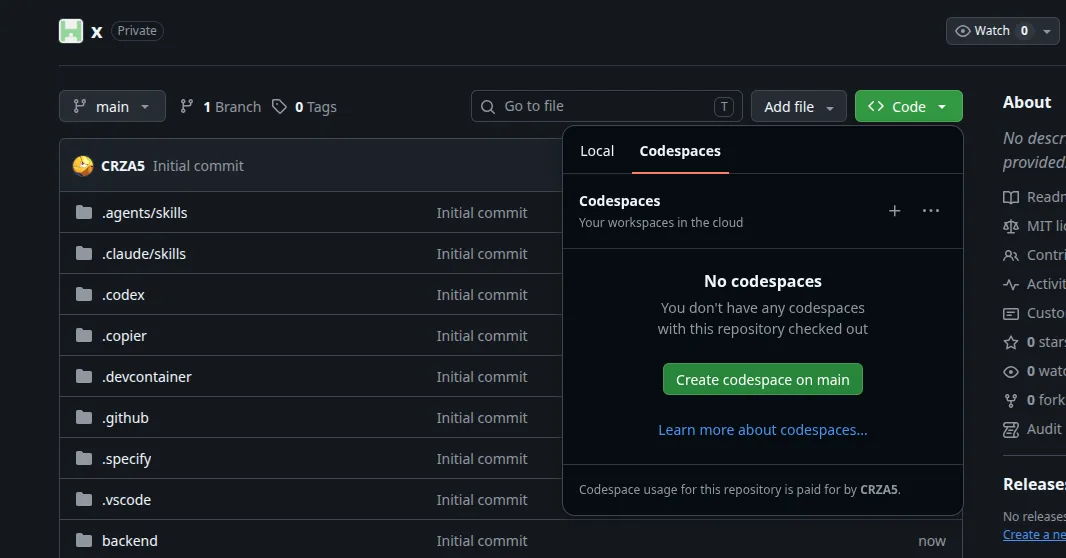Select the Codespaces tab
The width and height of the screenshot is (1066, 558).
click(680, 151)
